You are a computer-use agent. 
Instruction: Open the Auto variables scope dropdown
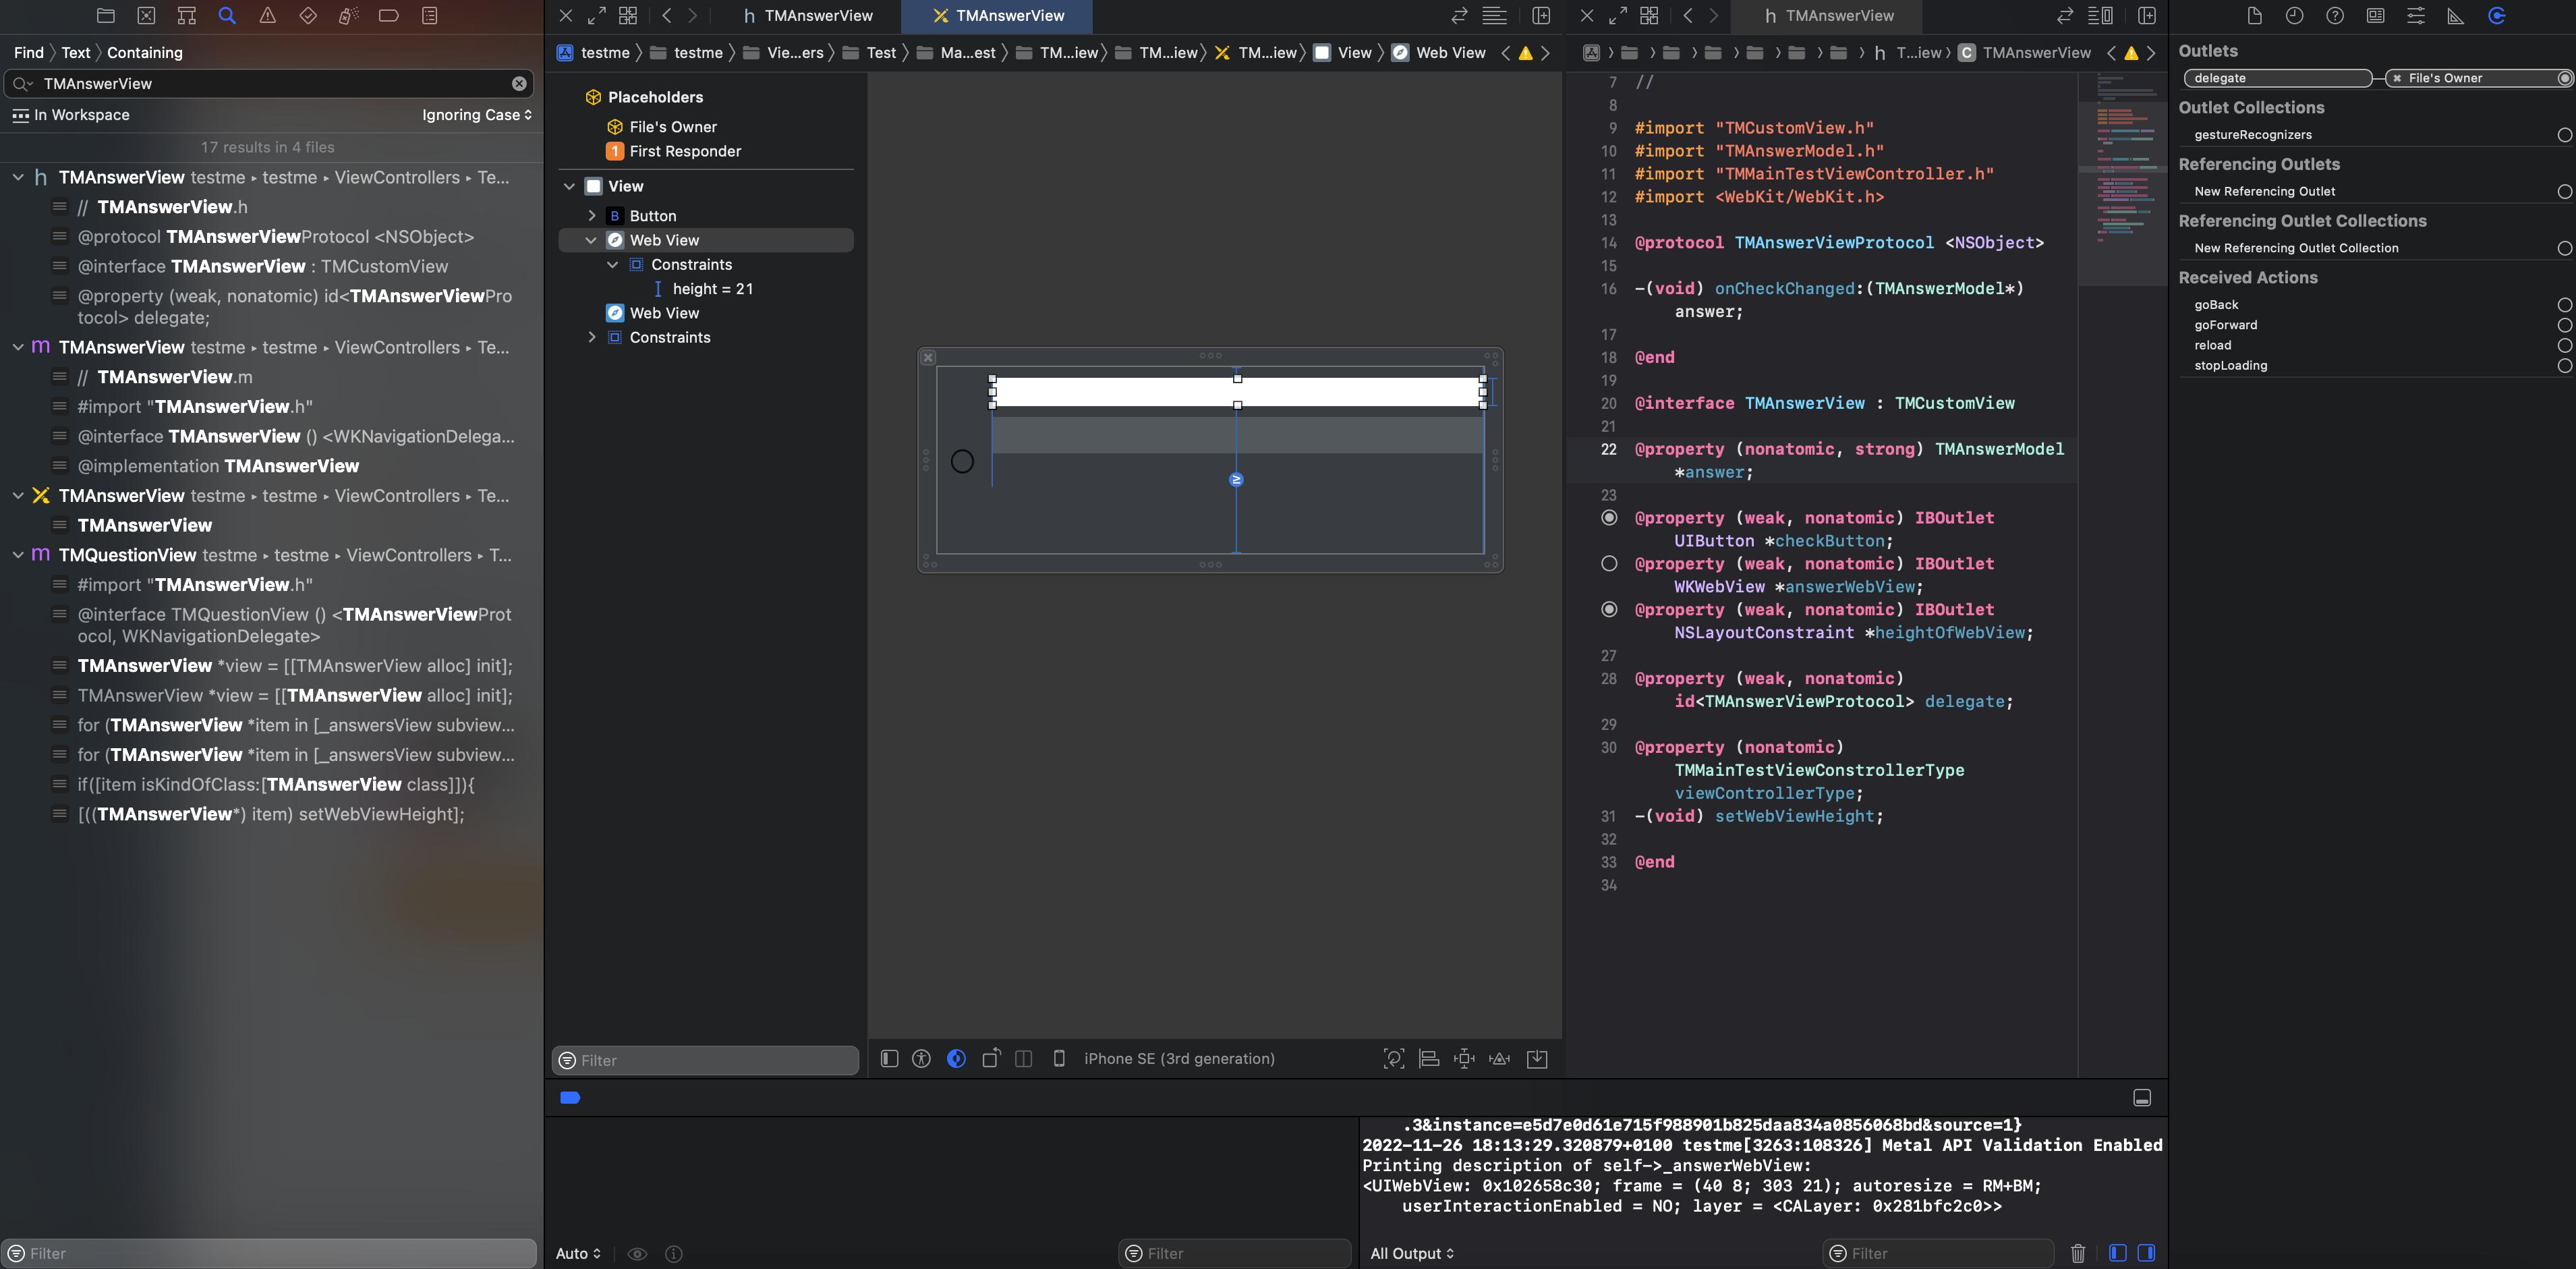(x=578, y=1254)
